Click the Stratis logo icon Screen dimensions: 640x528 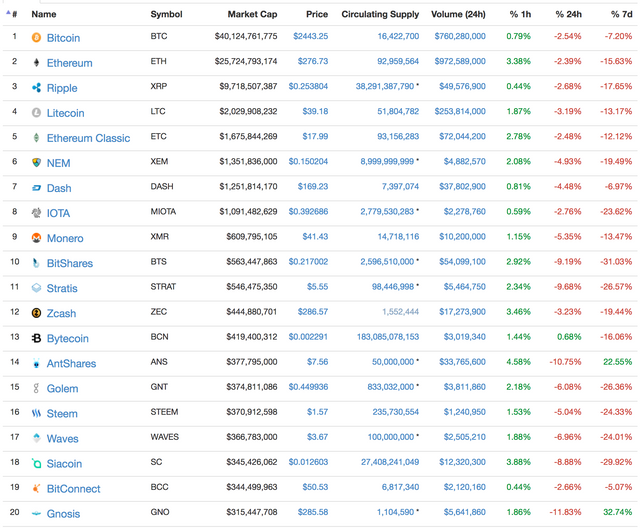[36, 288]
